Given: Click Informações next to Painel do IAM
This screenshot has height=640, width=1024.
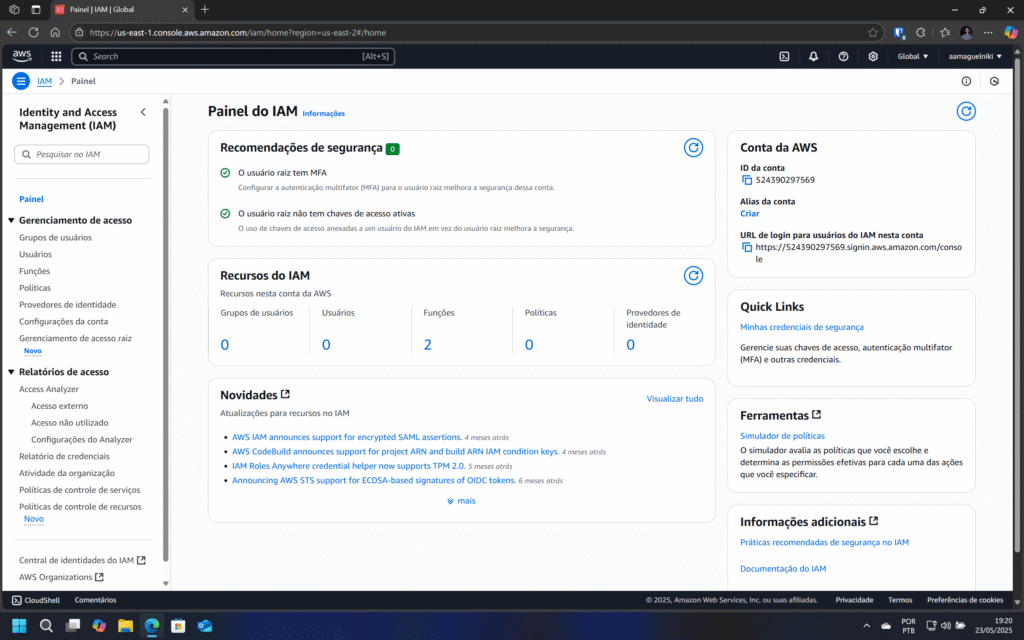Looking at the screenshot, I should pyautogui.click(x=323, y=114).
